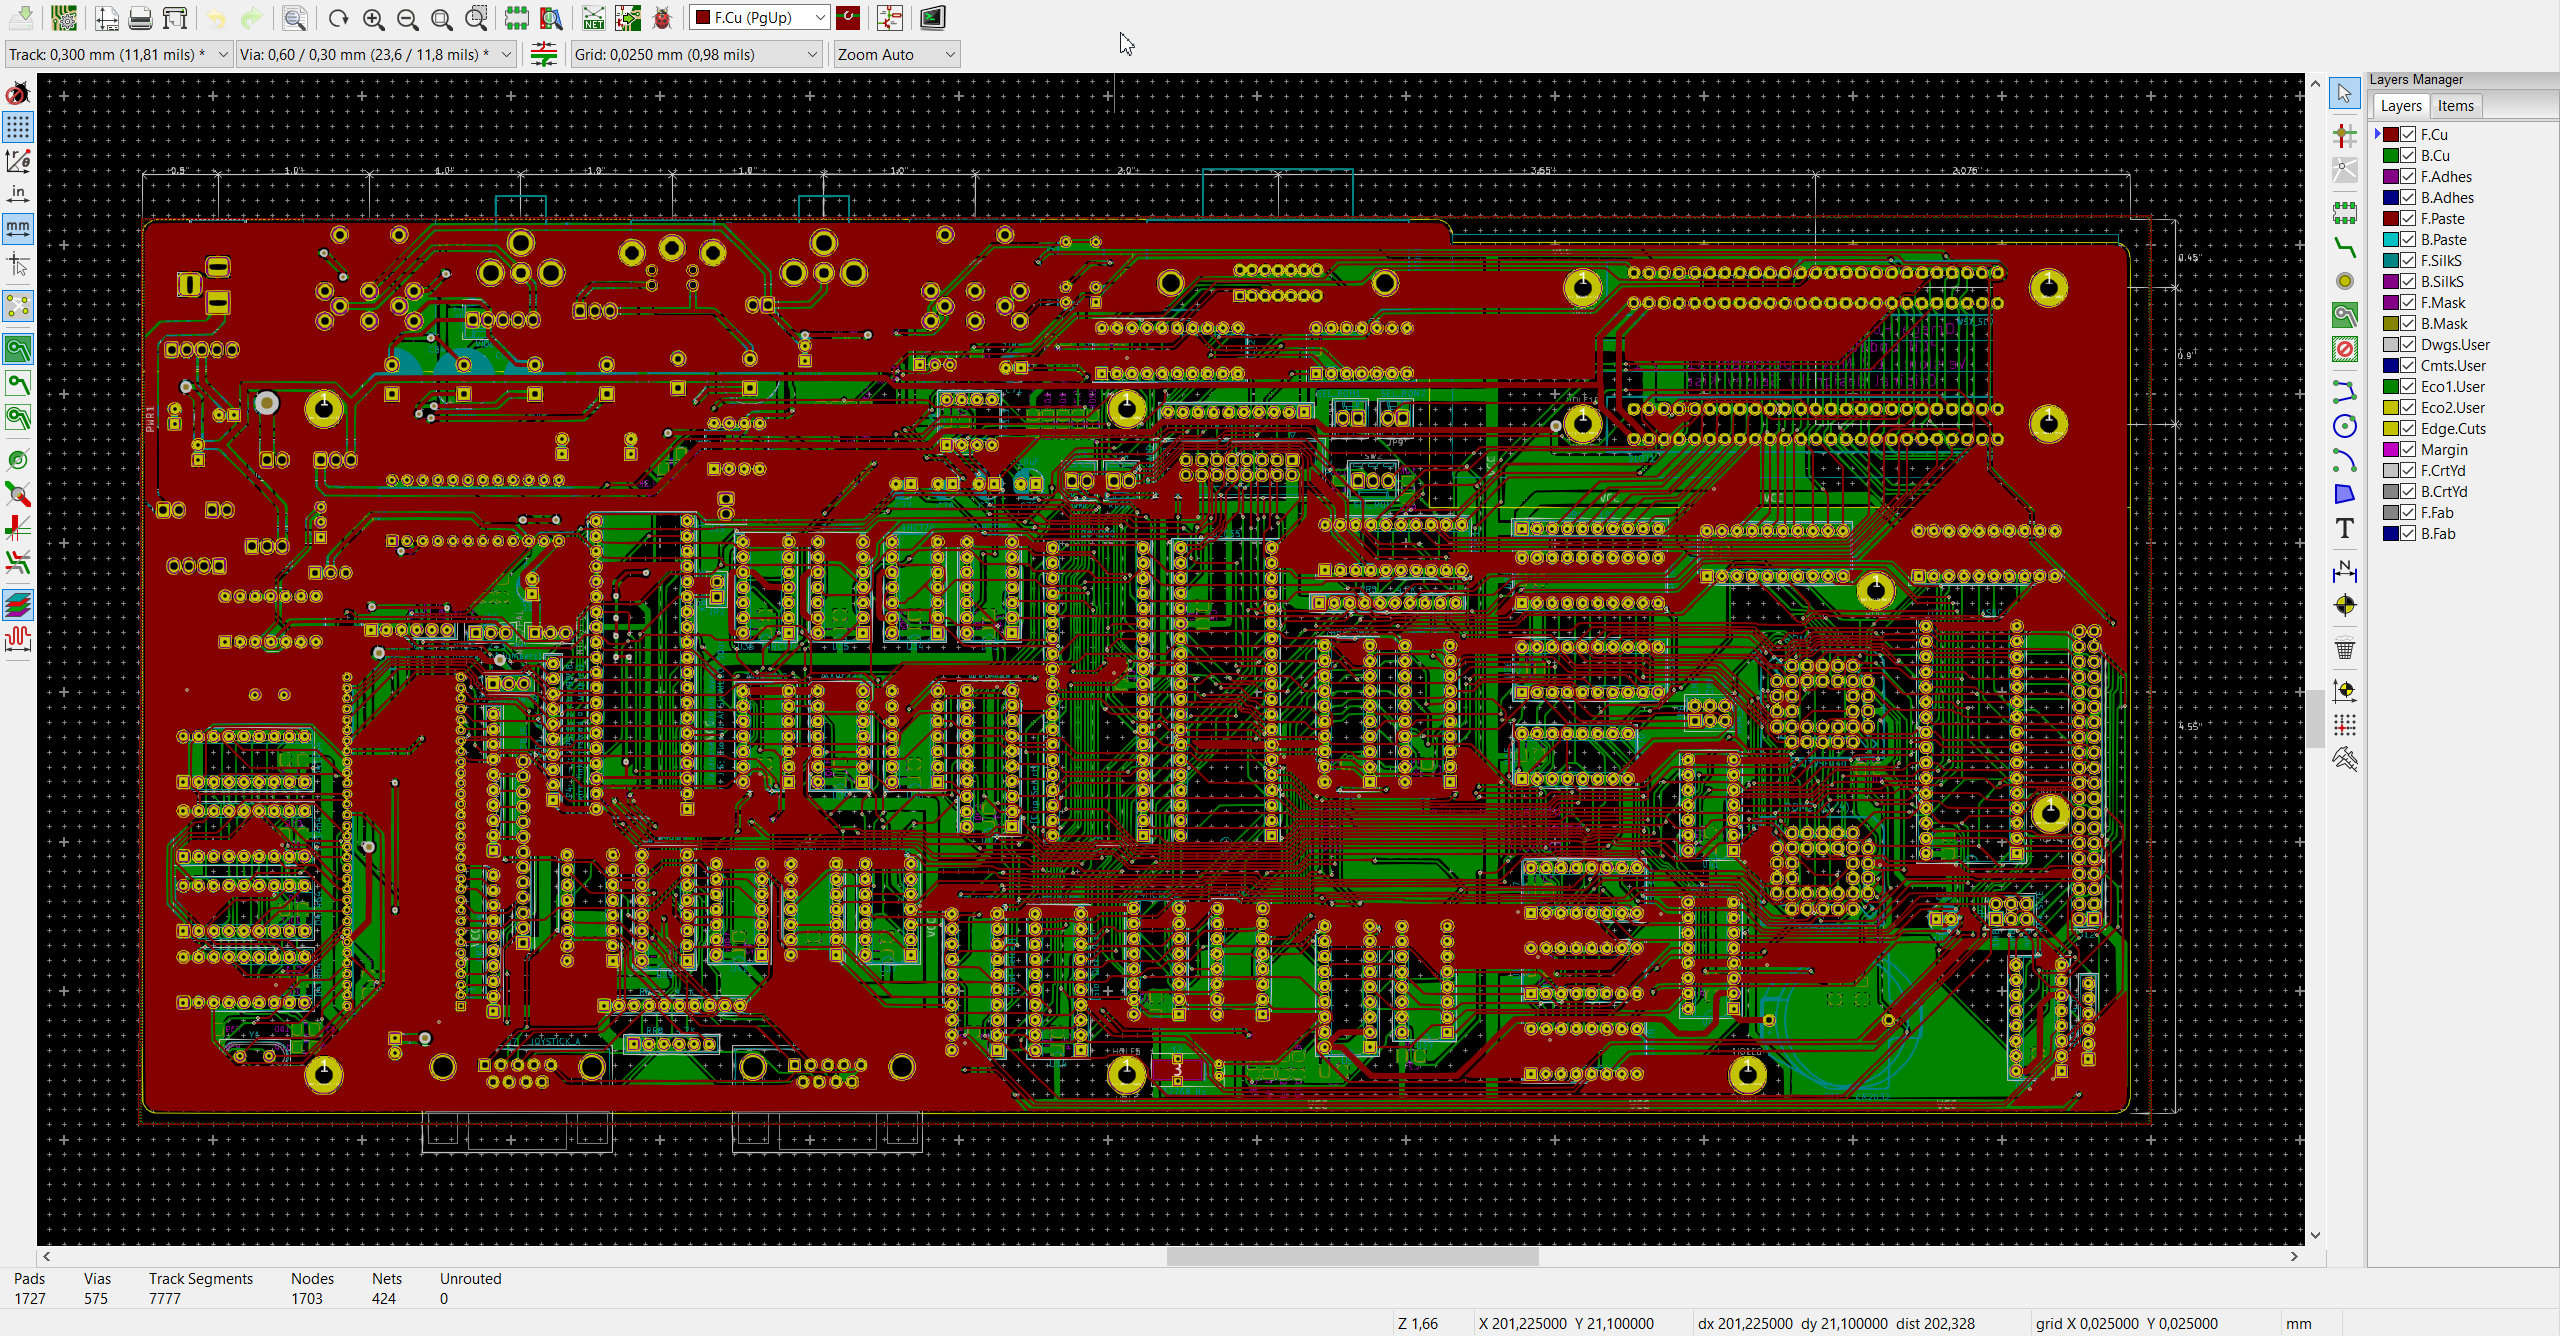Click the Redraw view refresh icon
The image size is (2560, 1336).
[x=338, y=18]
